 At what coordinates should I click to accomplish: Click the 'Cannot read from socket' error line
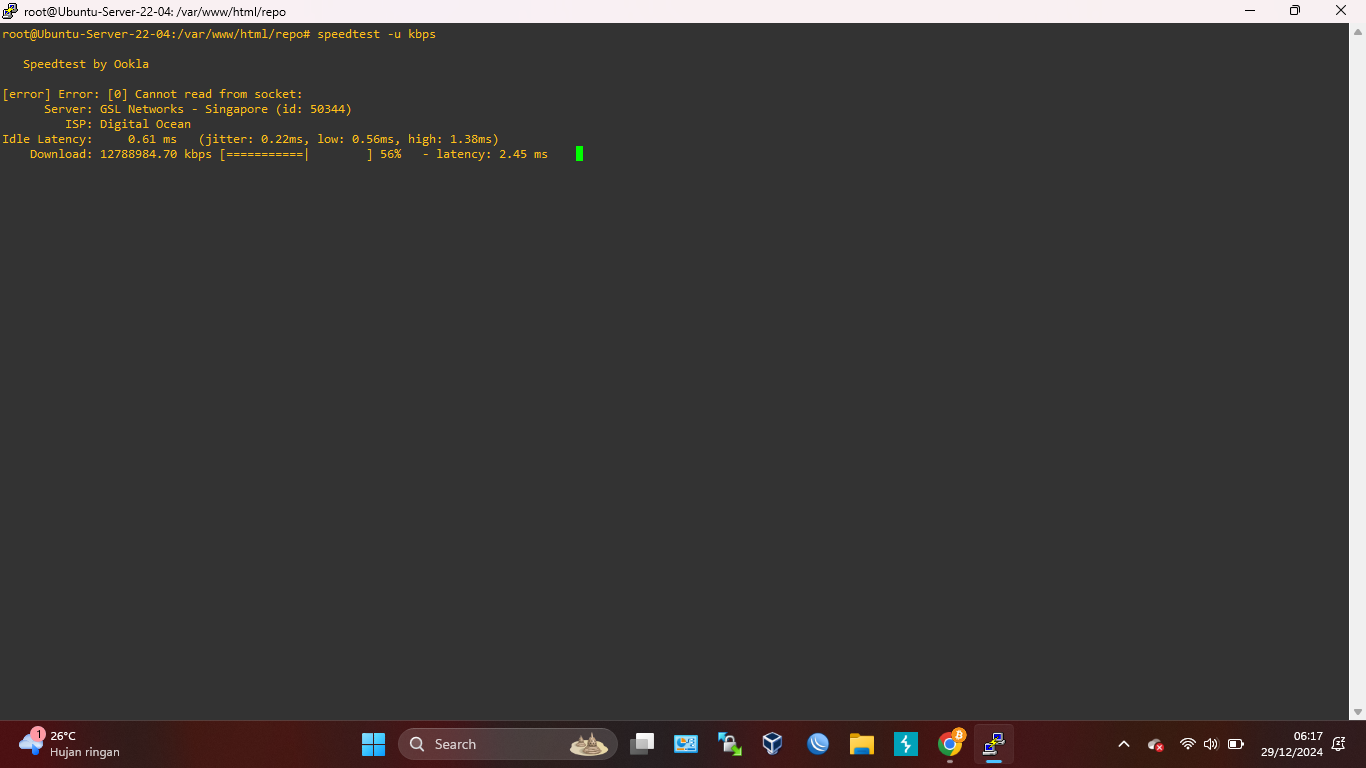click(x=152, y=94)
